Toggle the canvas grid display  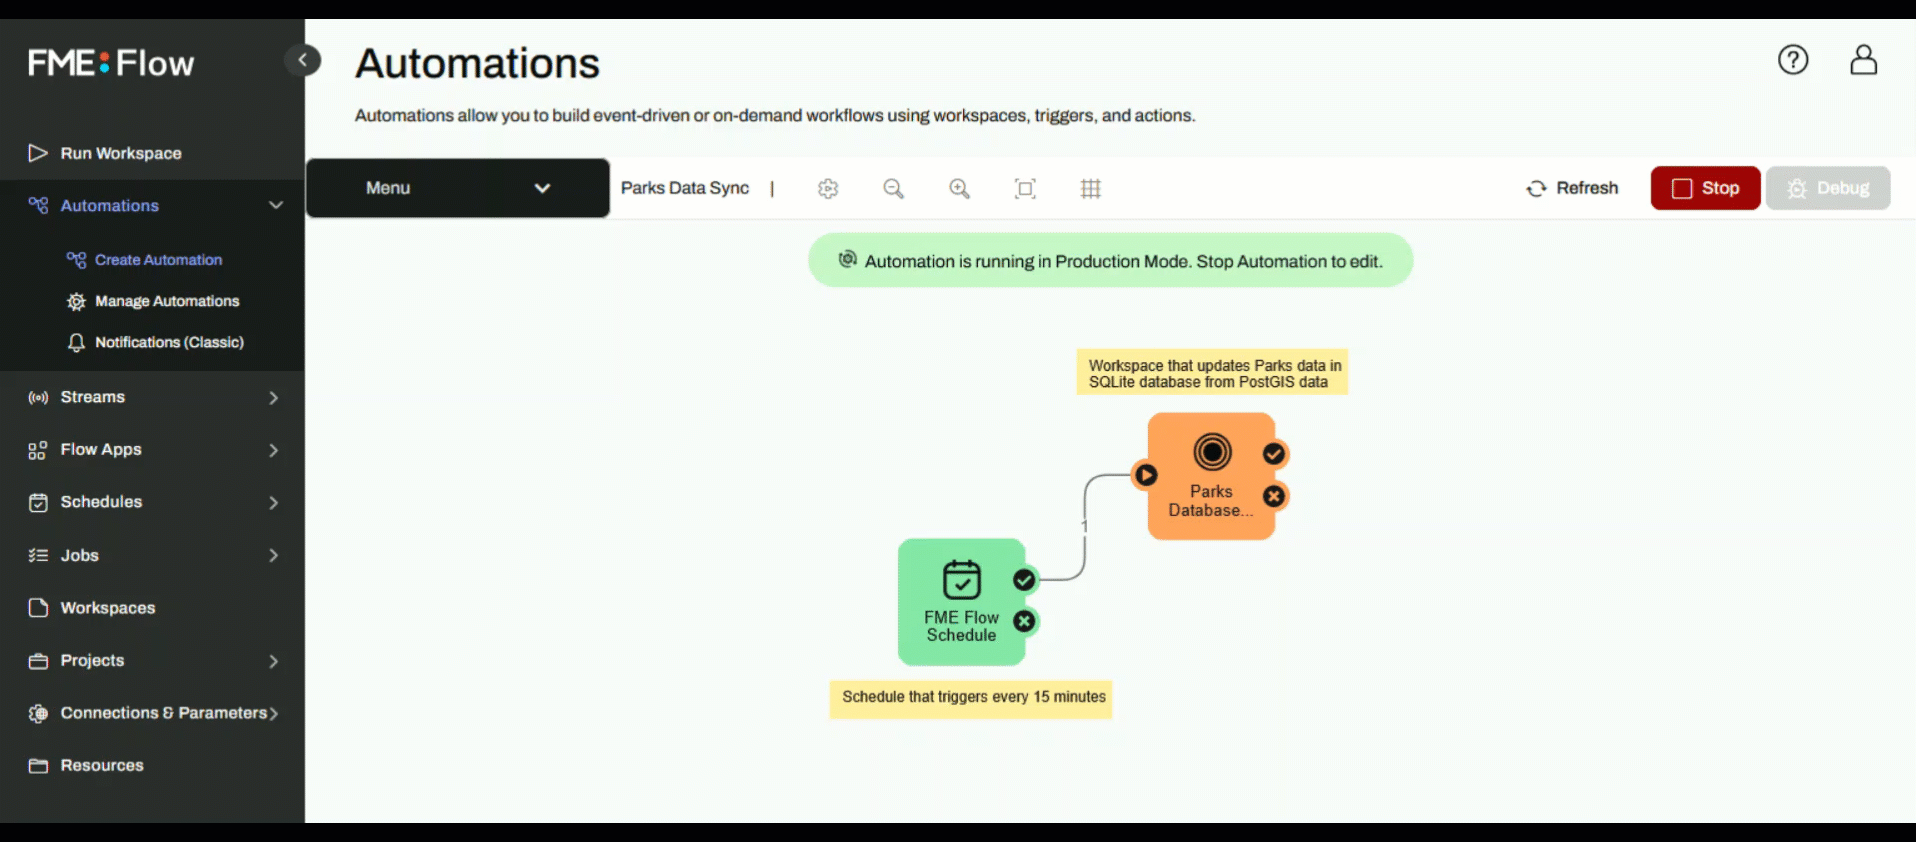tap(1091, 188)
